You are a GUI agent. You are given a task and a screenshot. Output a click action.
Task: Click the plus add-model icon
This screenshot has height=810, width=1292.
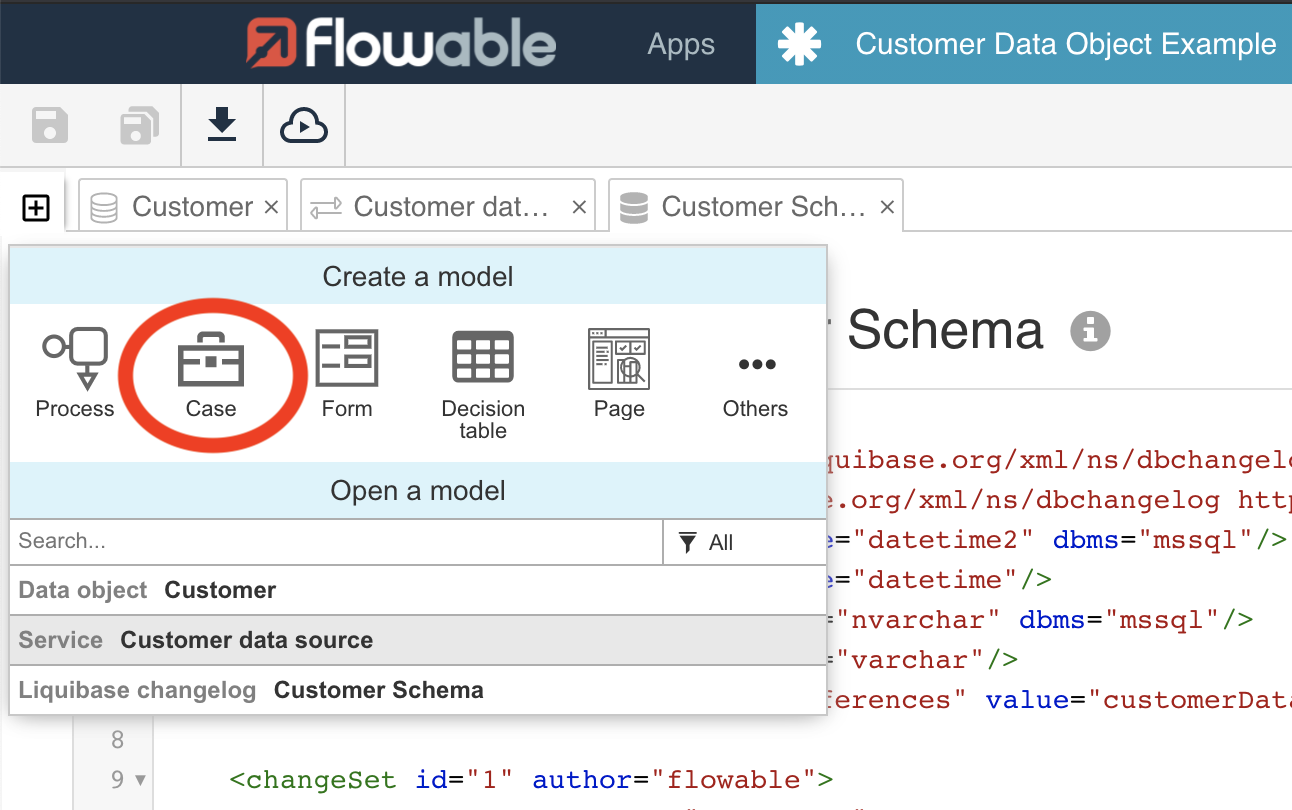tap(36, 208)
